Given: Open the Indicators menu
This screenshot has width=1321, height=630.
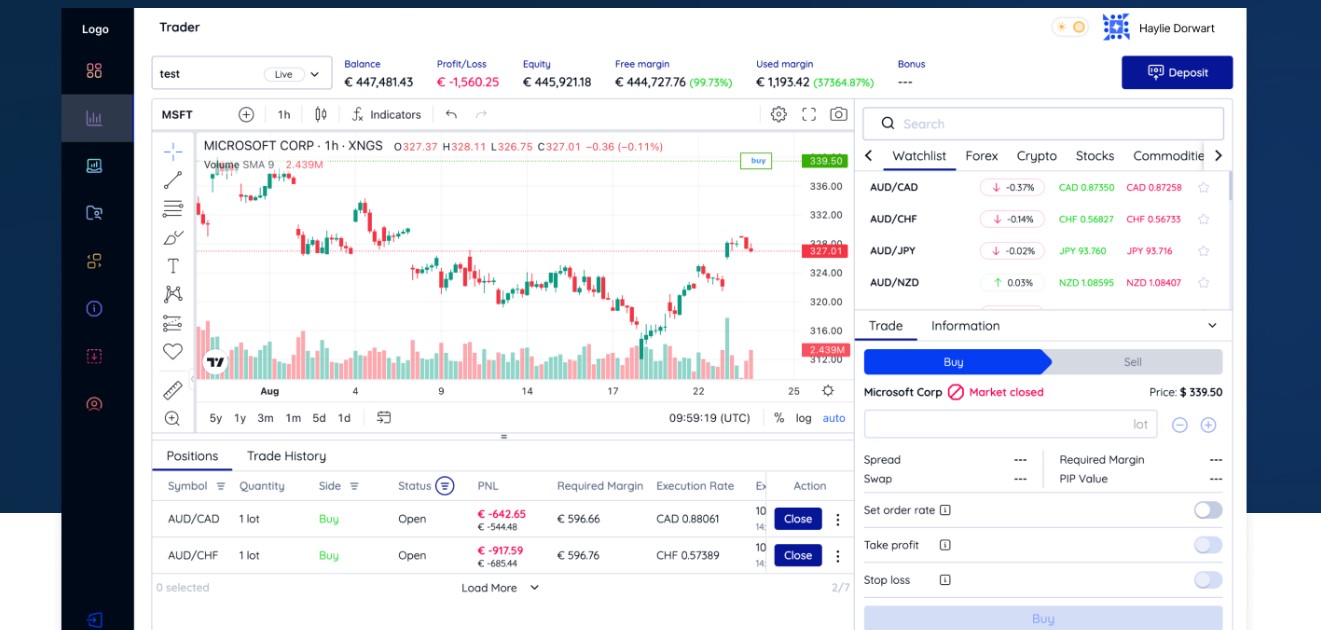Looking at the screenshot, I should tap(387, 114).
